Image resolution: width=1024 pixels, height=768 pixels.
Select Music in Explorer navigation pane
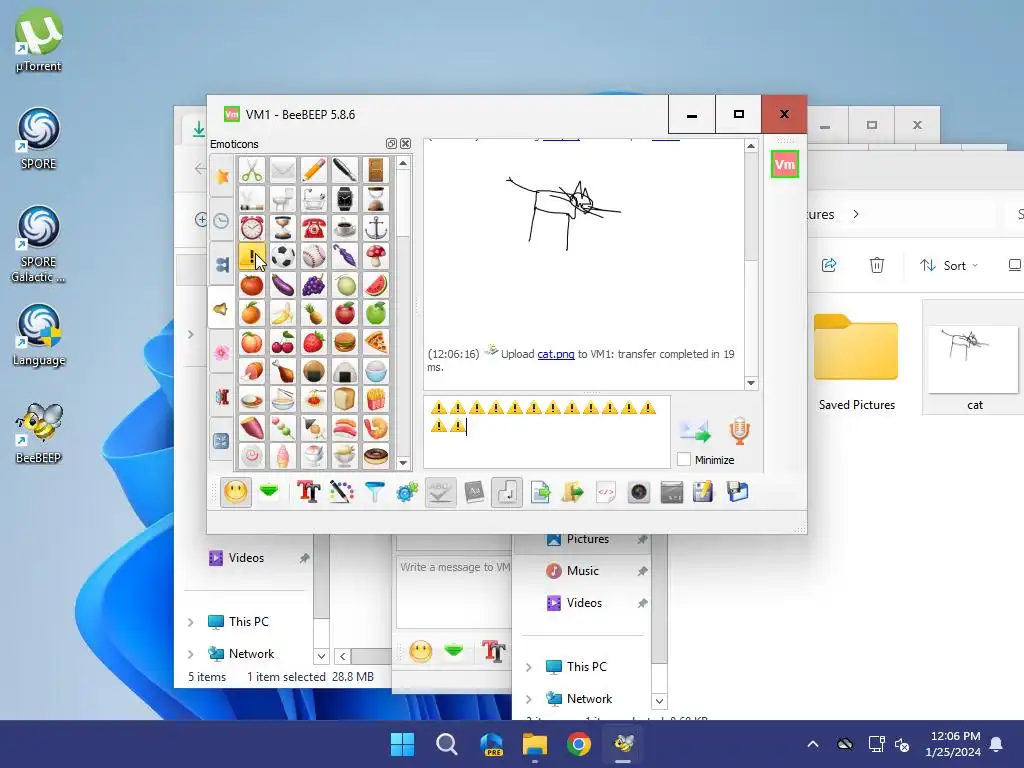tap(581, 571)
